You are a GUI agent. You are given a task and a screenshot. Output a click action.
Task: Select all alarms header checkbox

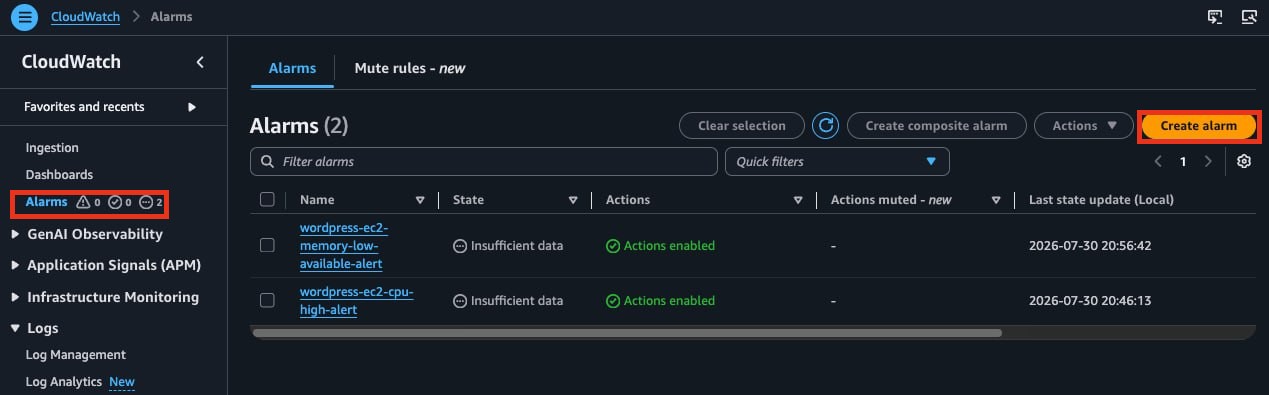[267, 200]
